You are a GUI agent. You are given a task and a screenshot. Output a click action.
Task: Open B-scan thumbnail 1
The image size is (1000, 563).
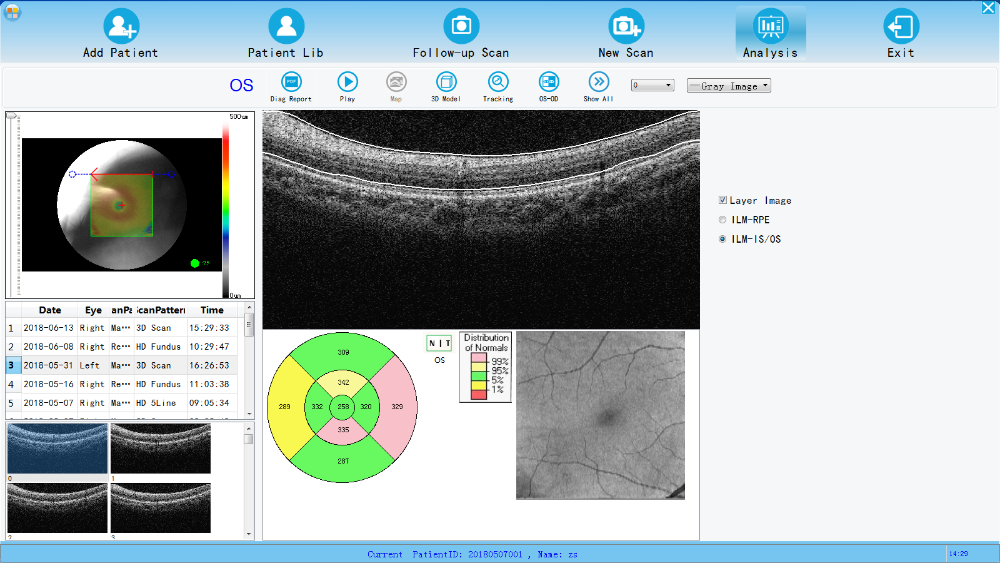point(161,449)
